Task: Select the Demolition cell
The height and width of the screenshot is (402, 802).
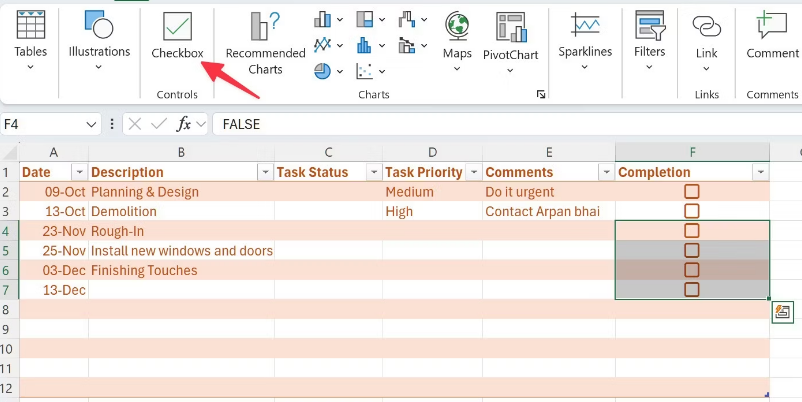Action: [181, 211]
